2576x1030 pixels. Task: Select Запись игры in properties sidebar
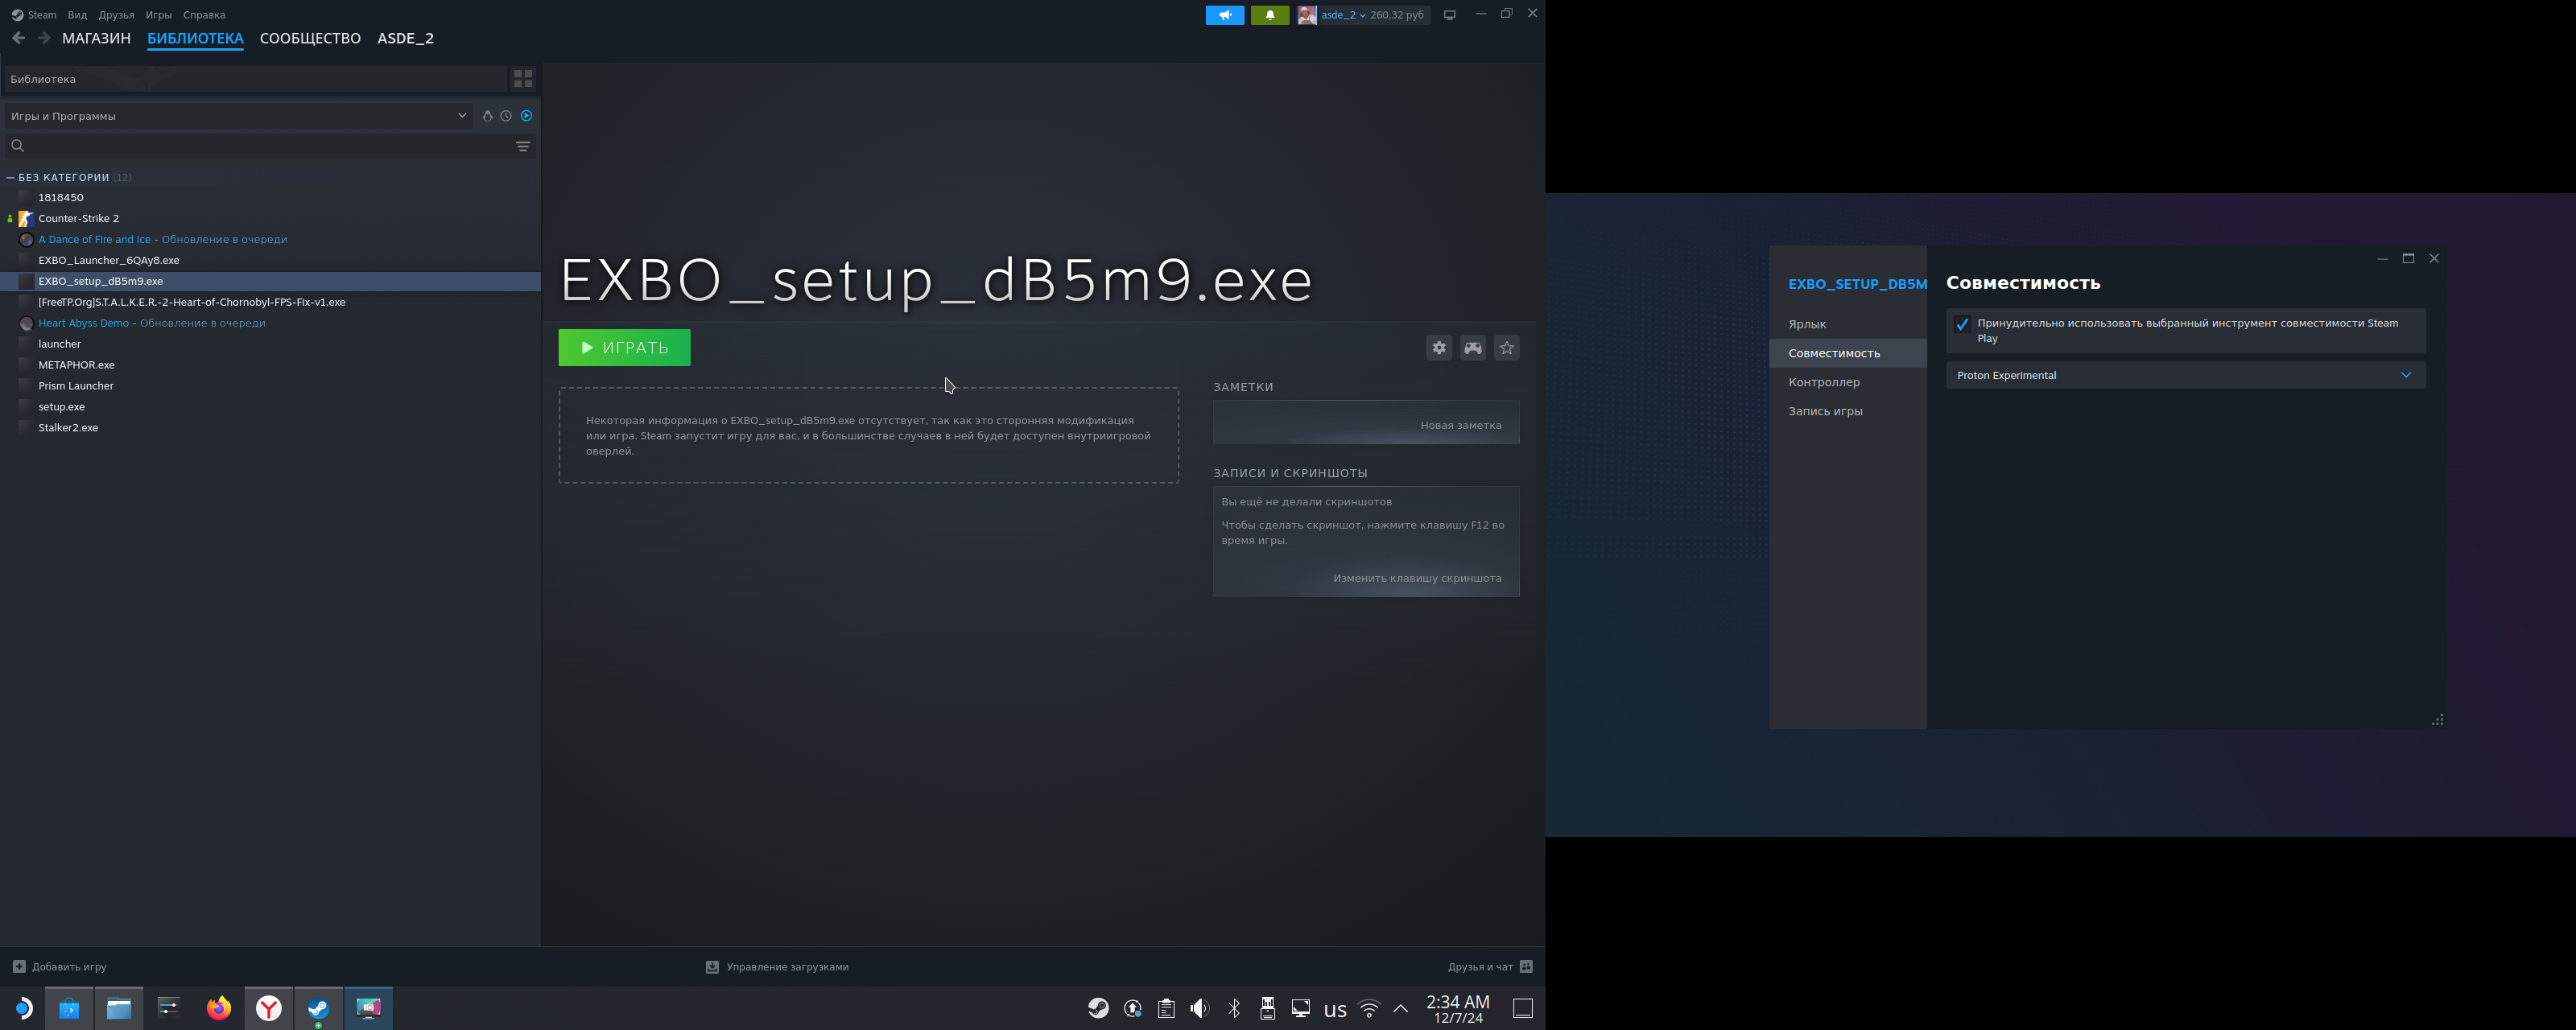tap(1847, 411)
